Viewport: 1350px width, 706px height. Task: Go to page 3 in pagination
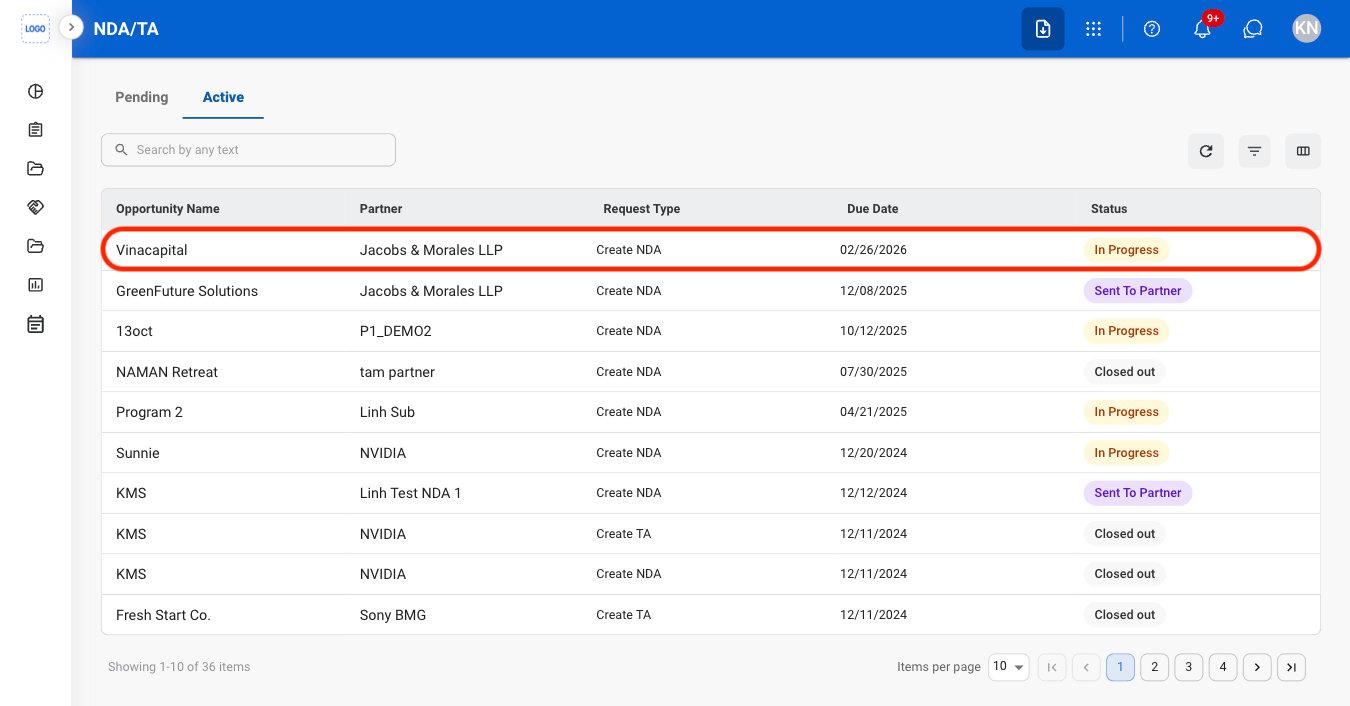[x=1188, y=667]
